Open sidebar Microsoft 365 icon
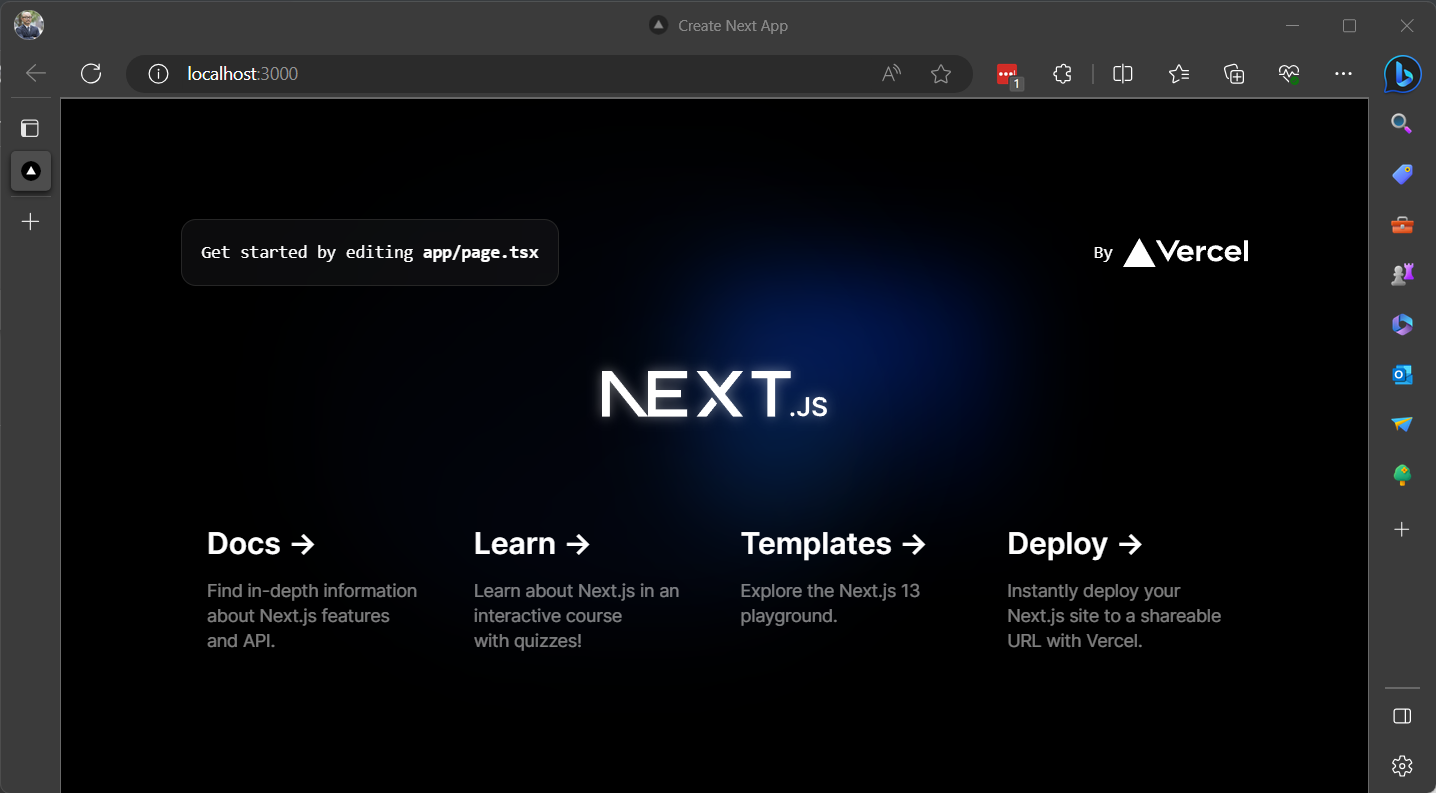 [1402, 324]
